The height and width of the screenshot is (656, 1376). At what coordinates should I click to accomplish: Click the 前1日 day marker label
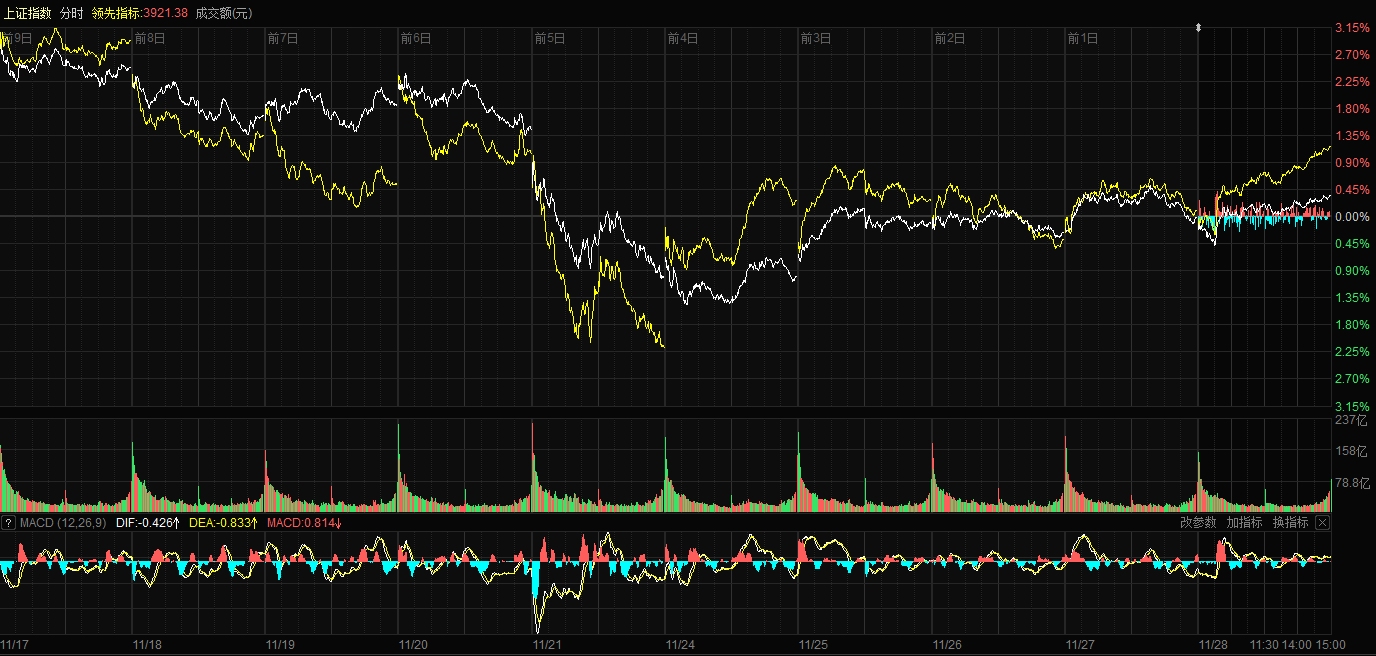click(x=1082, y=39)
